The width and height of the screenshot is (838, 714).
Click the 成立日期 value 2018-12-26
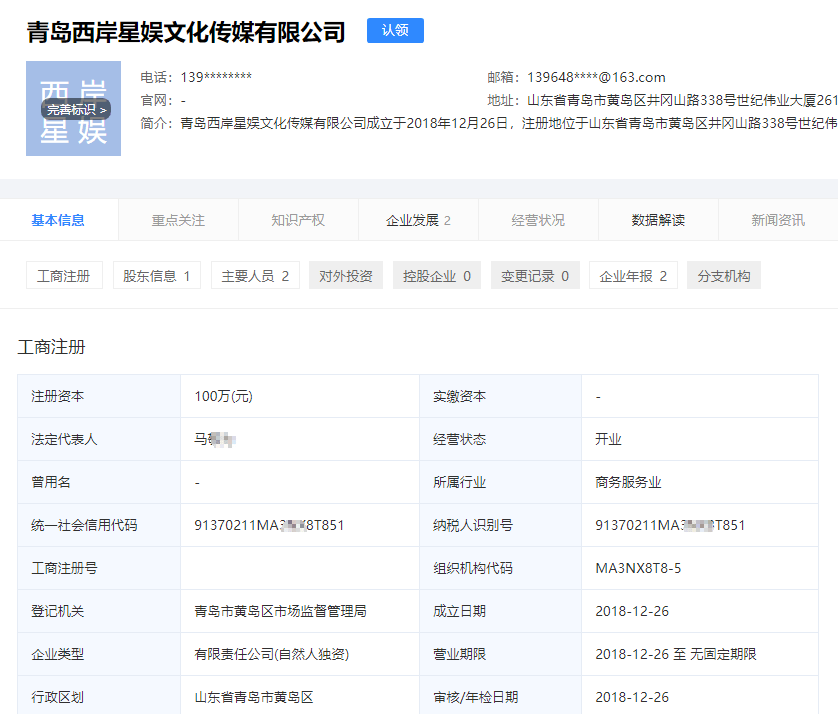pyautogui.click(x=632, y=611)
